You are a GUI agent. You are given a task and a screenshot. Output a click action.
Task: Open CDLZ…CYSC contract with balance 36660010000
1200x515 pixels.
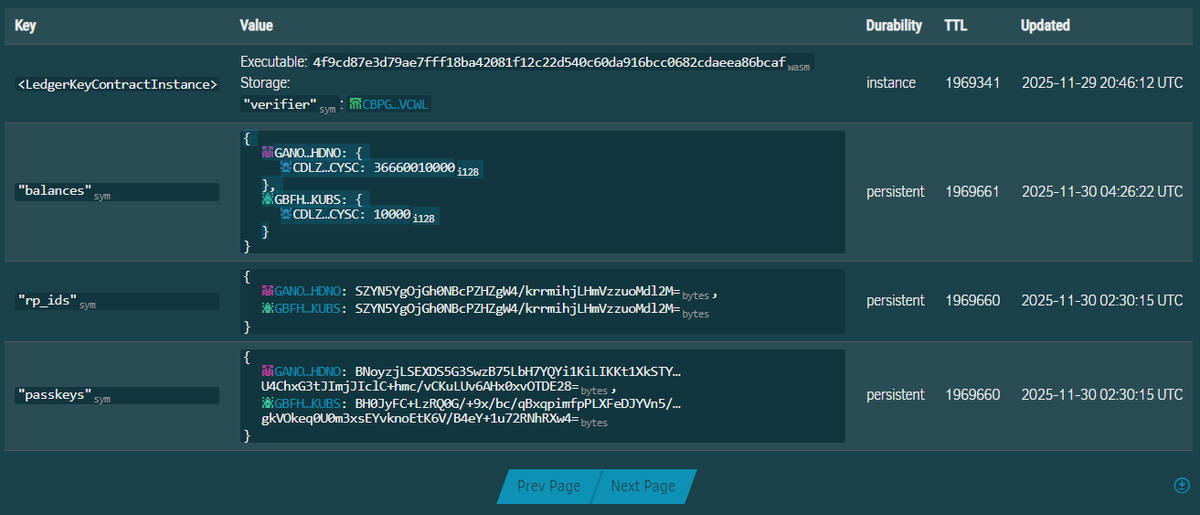(328, 168)
